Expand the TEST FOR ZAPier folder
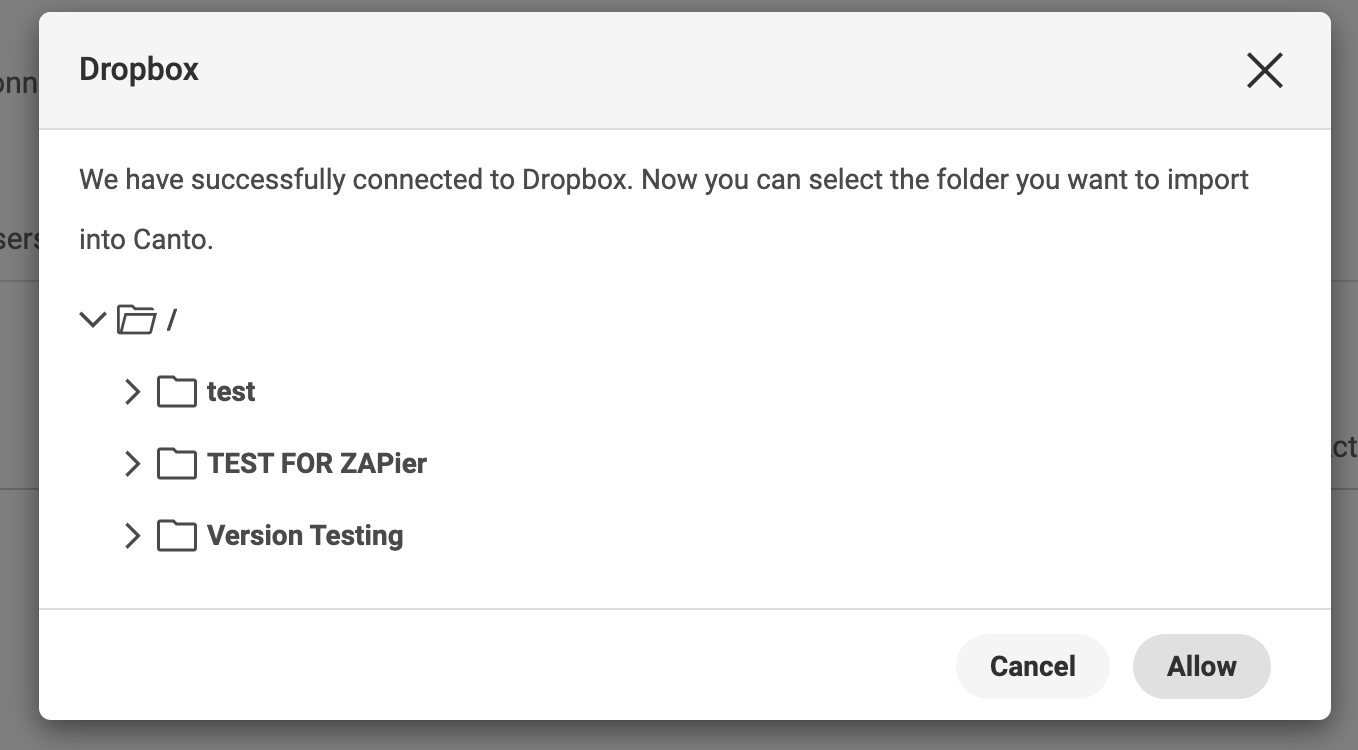This screenshot has width=1358, height=750. 132,464
